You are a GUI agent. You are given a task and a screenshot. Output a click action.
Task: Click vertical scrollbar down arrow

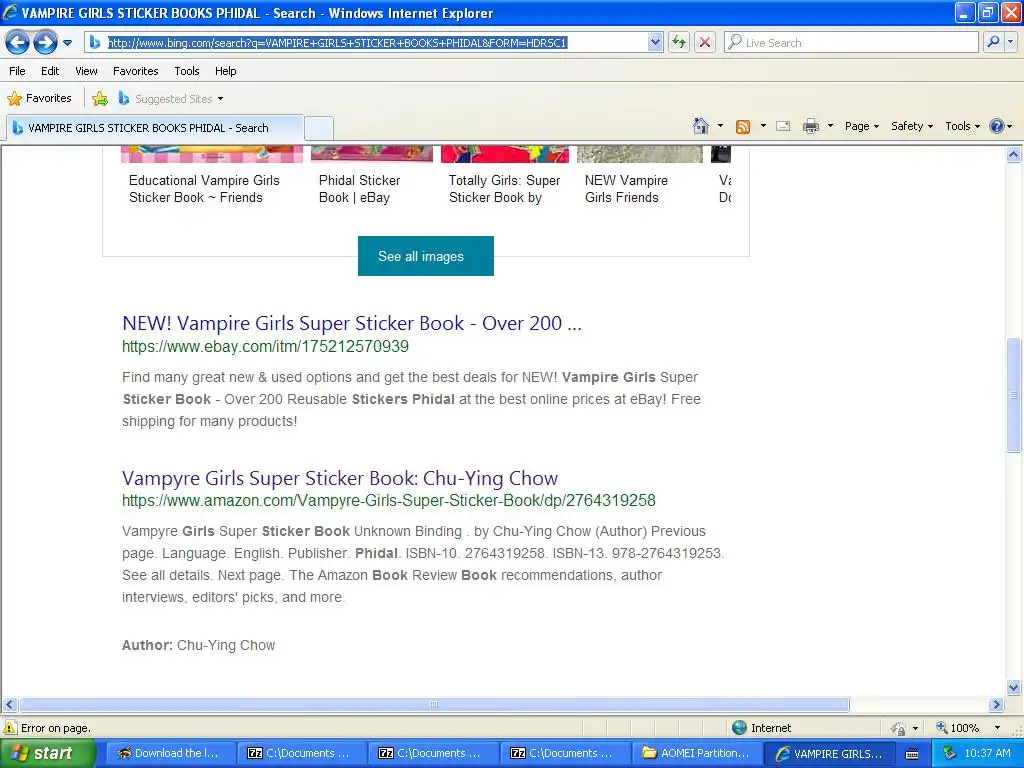(1014, 687)
